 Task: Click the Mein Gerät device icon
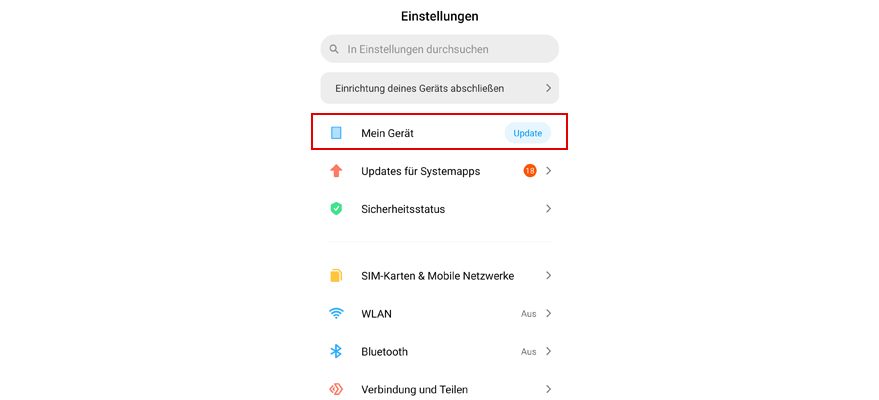pyautogui.click(x=337, y=133)
